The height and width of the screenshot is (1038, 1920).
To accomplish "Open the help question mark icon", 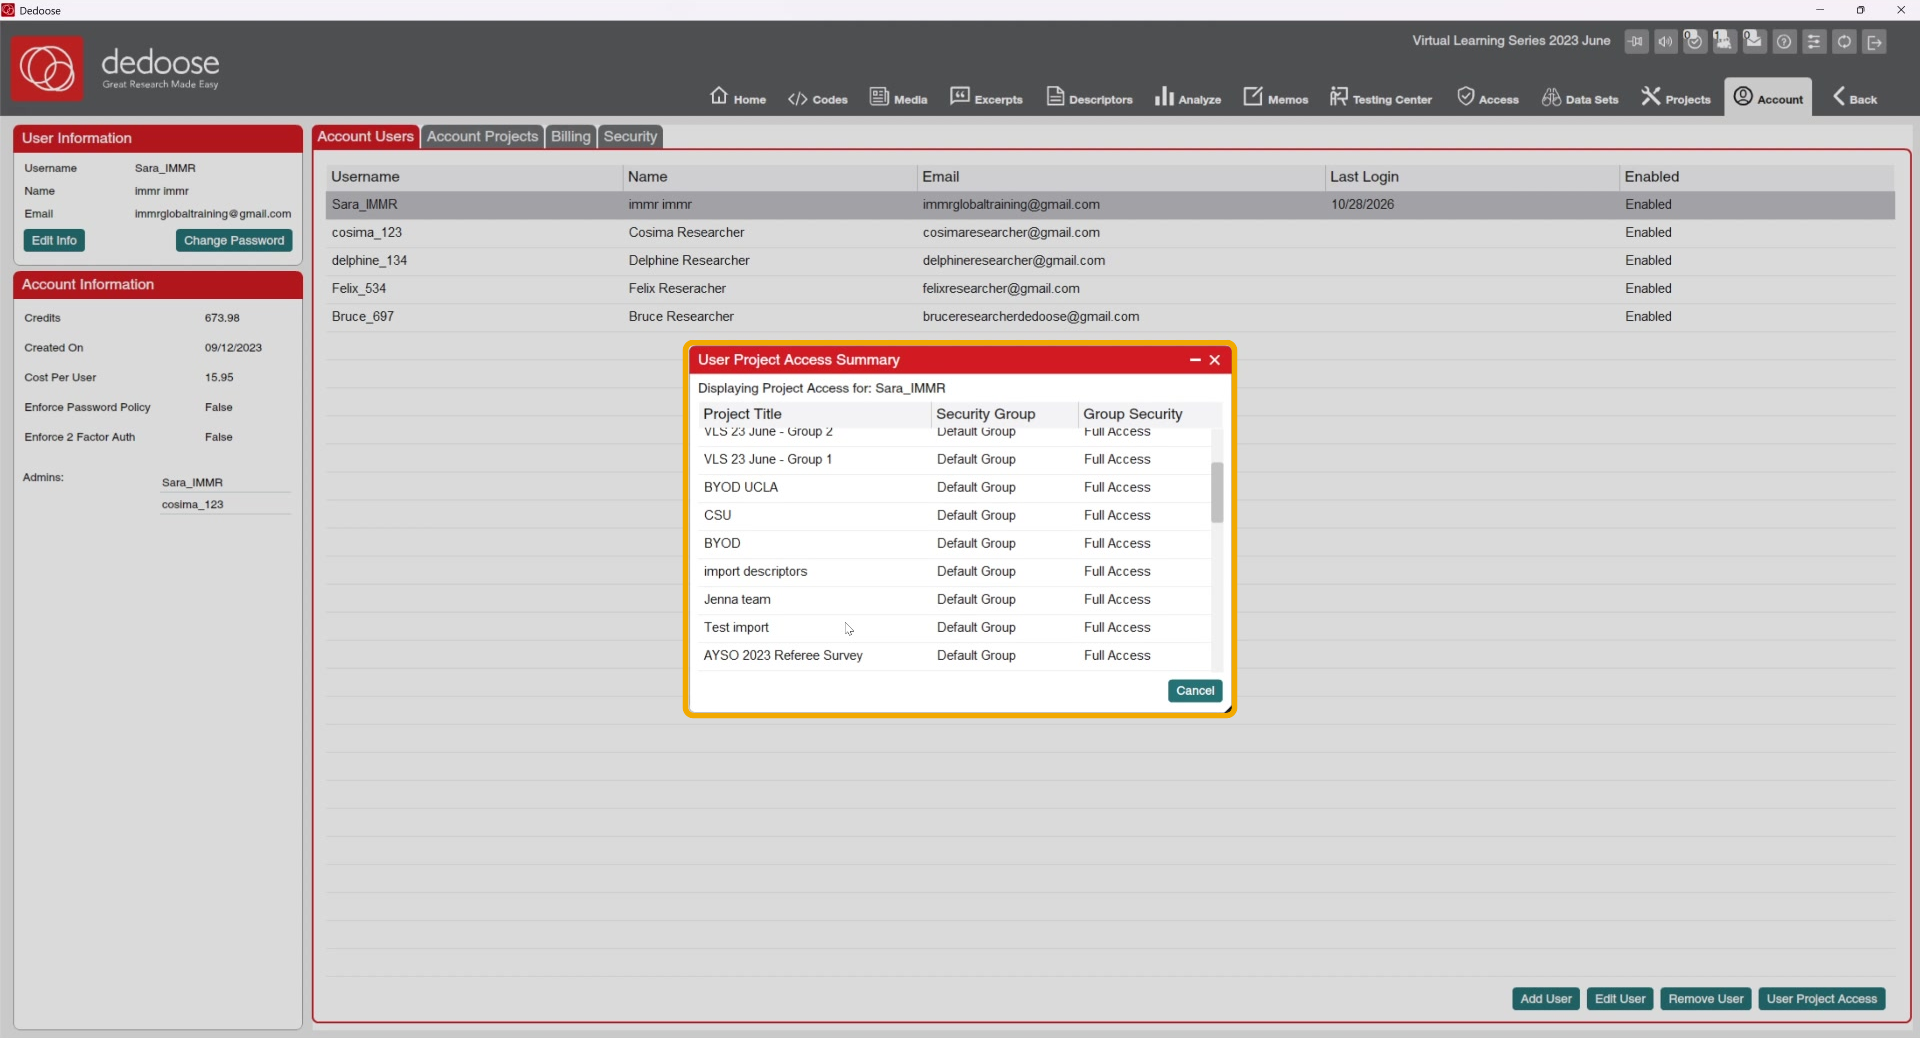I will pyautogui.click(x=1784, y=41).
